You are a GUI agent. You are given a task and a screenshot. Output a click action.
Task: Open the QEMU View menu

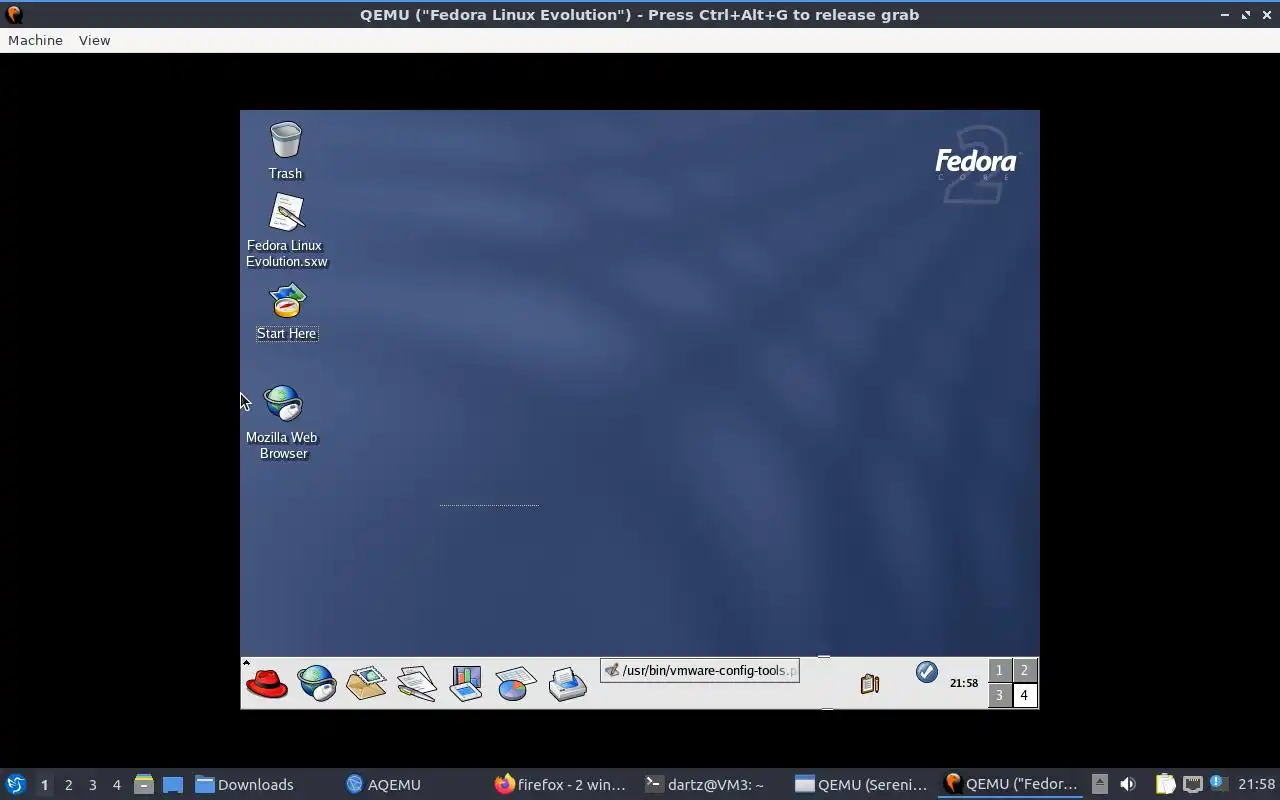point(94,40)
